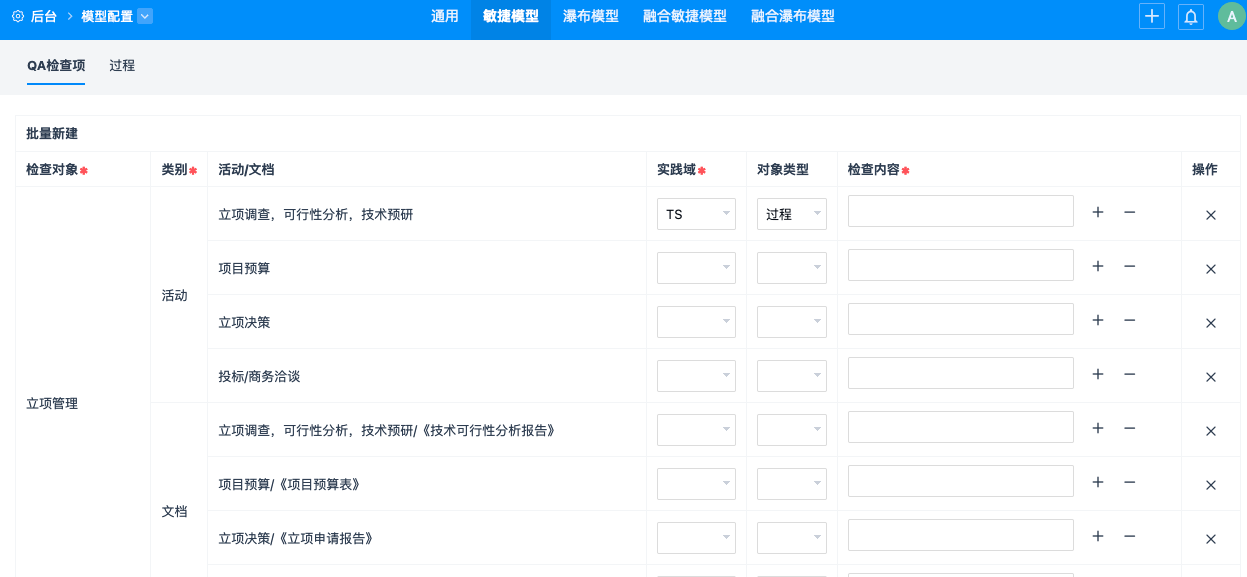The height and width of the screenshot is (577, 1247).
Task: Open the 模型配置 dropdown arrow in breadcrumb
Action: [145, 16]
